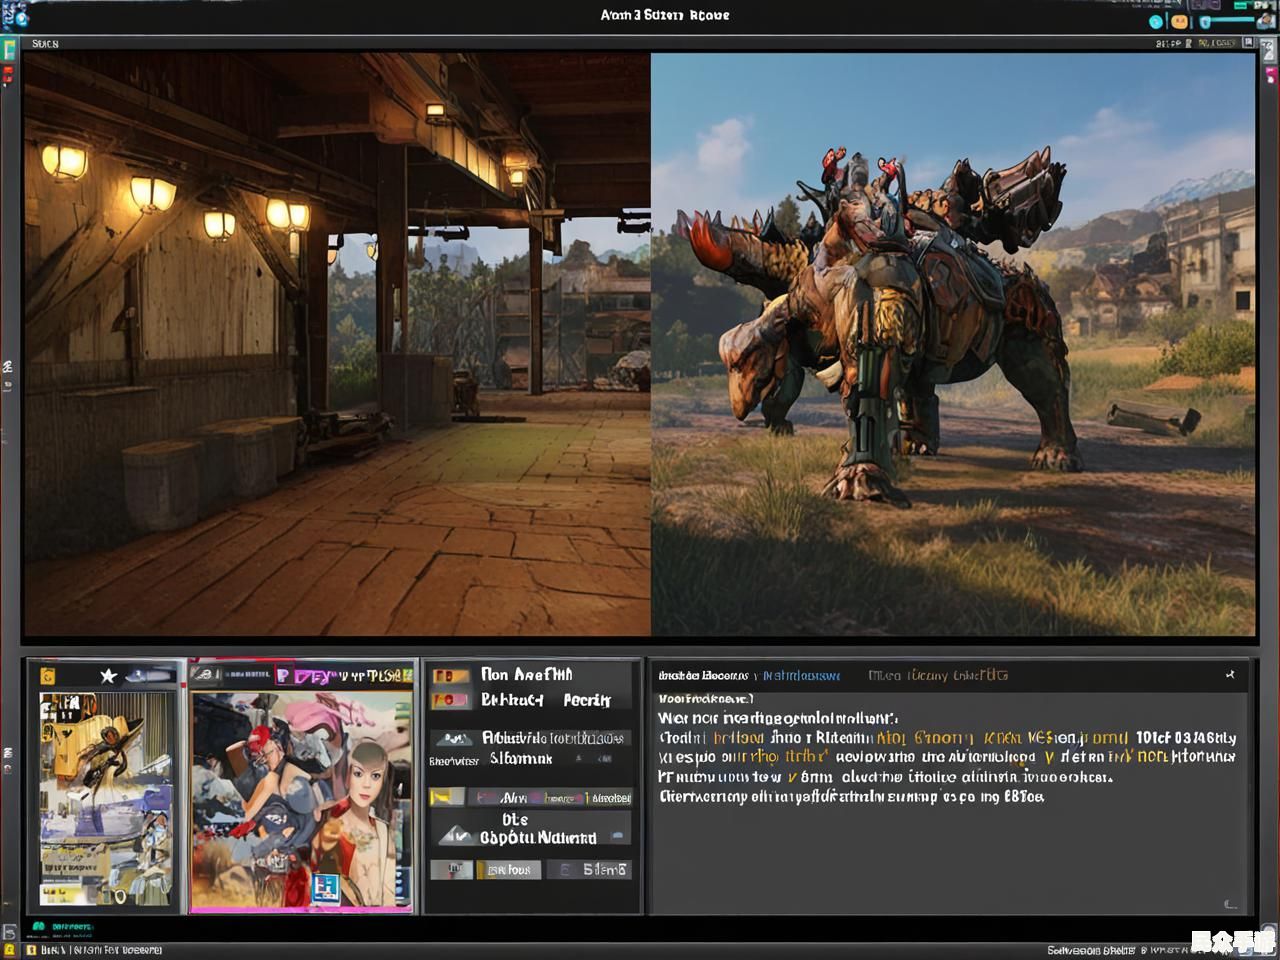The image size is (1280, 960).
Task: Click the resize grip at text panel bottom-right
Action: (1230, 904)
